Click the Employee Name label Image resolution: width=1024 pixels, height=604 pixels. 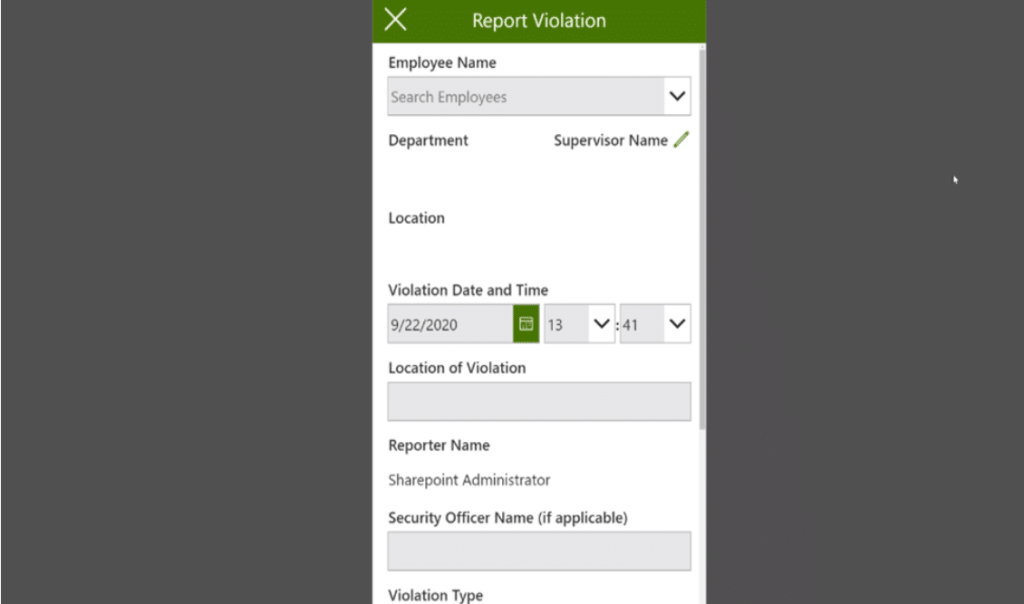[442, 63]
